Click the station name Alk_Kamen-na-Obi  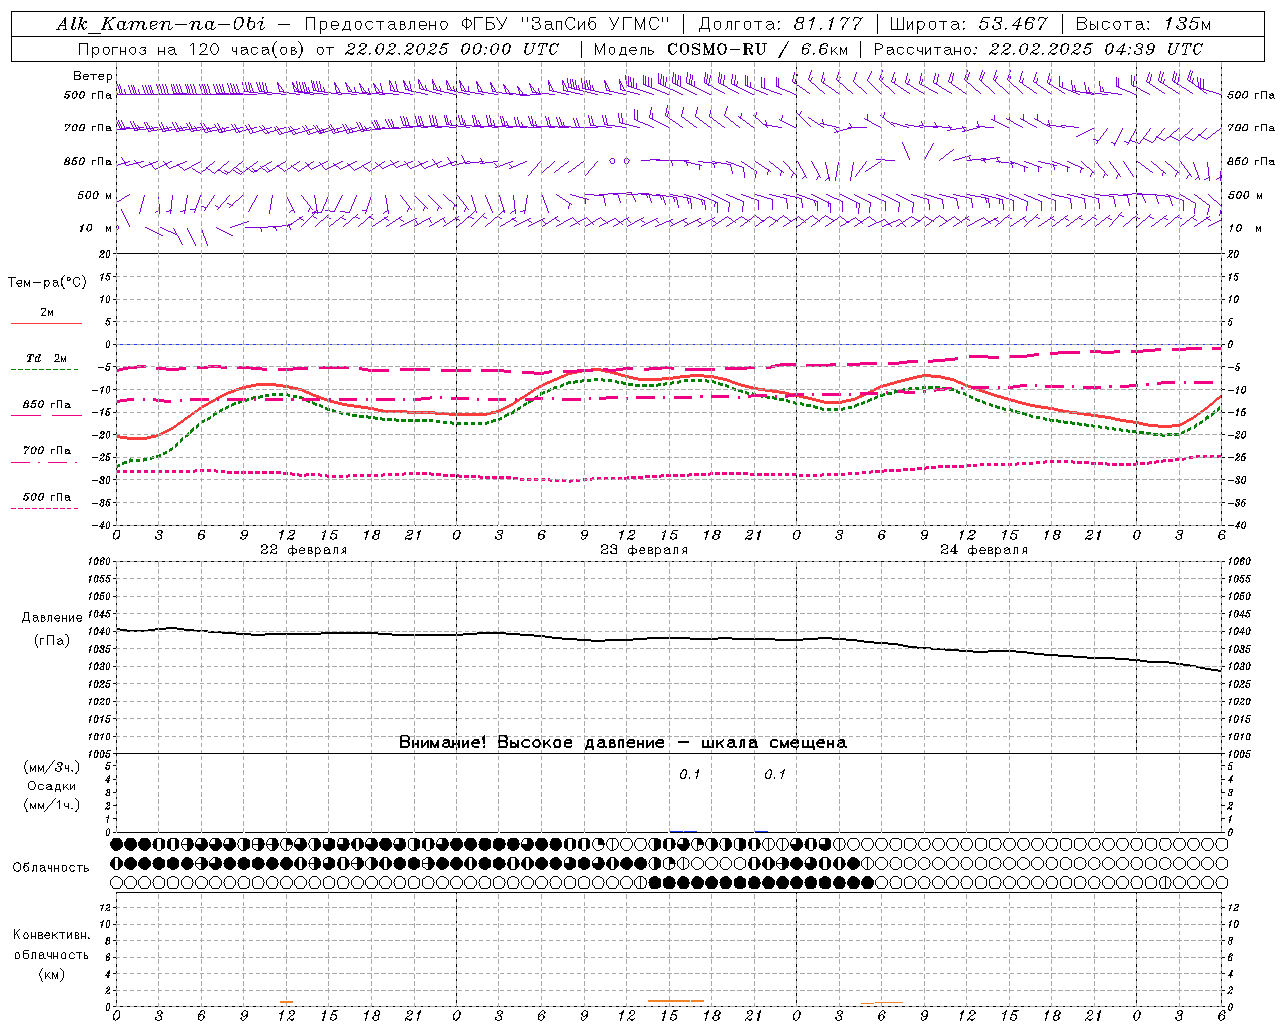tap(161, 24)
